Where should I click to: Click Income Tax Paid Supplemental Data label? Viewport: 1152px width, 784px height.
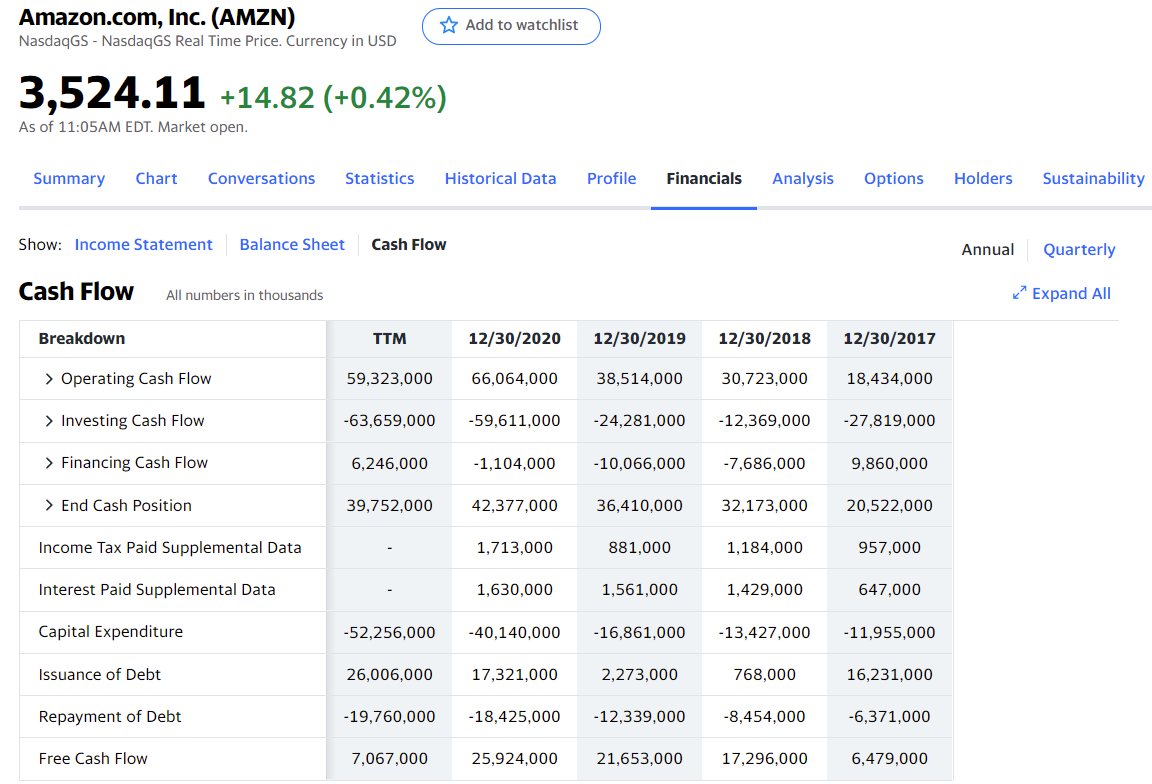click(x=170, y=547)
